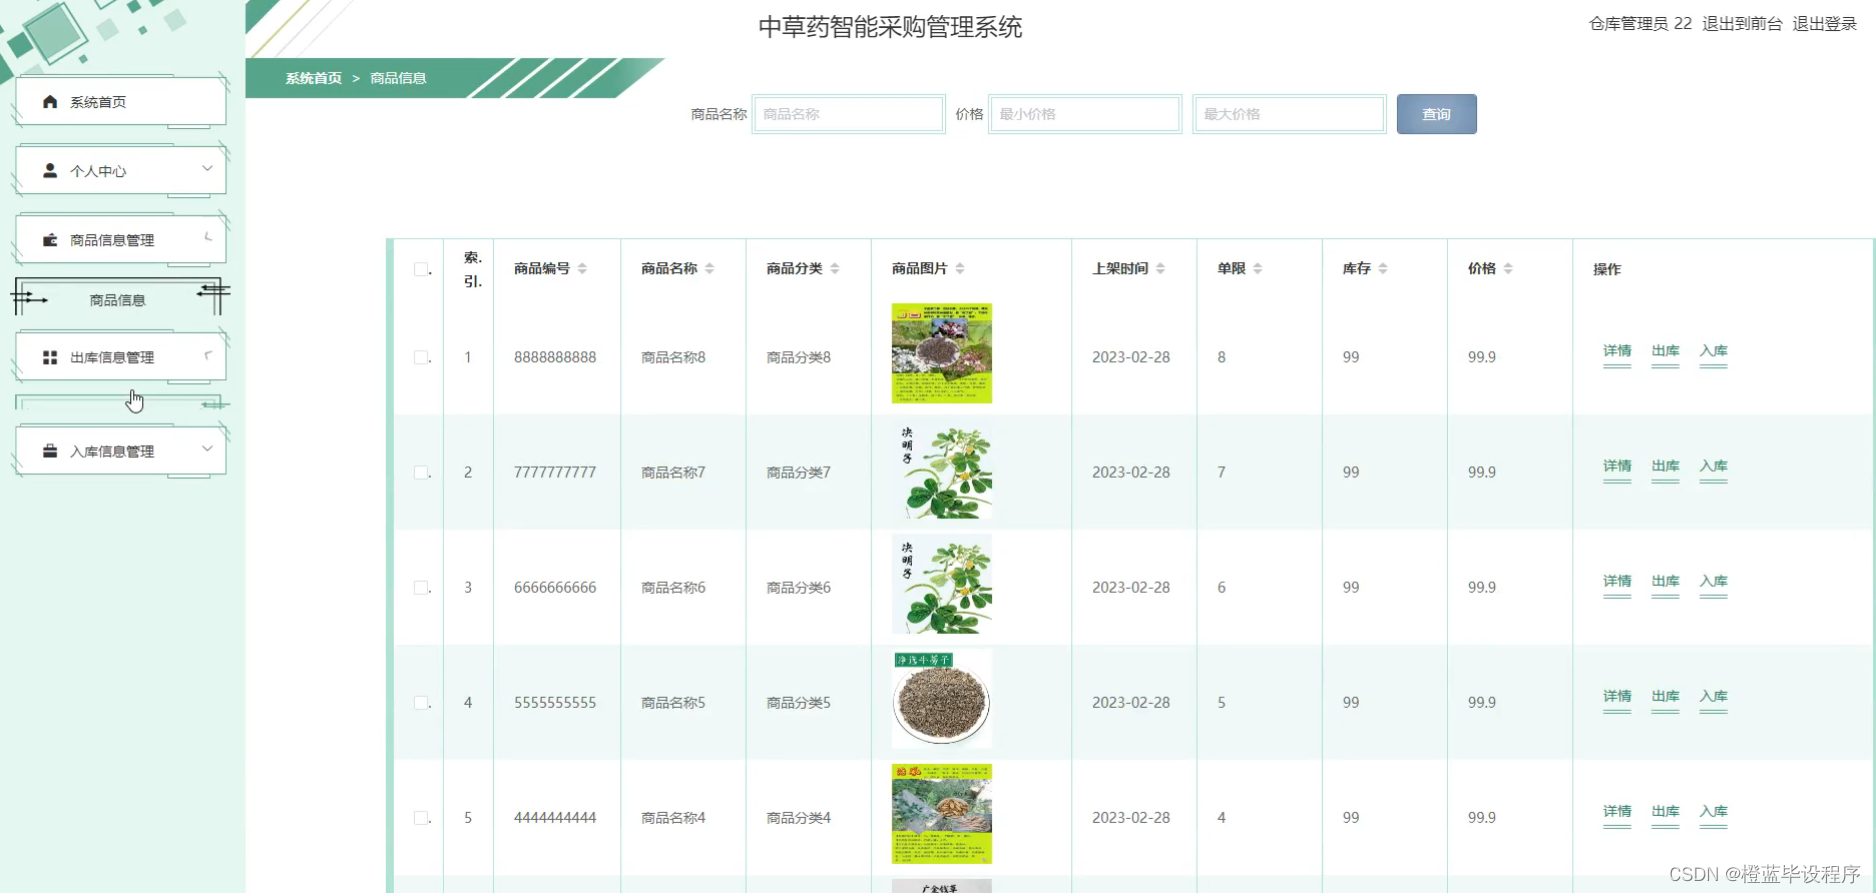Viewport: 1876px width, 893px height.
Task: Click 出库 for 商品名称8
Action: click(1665, 351)
